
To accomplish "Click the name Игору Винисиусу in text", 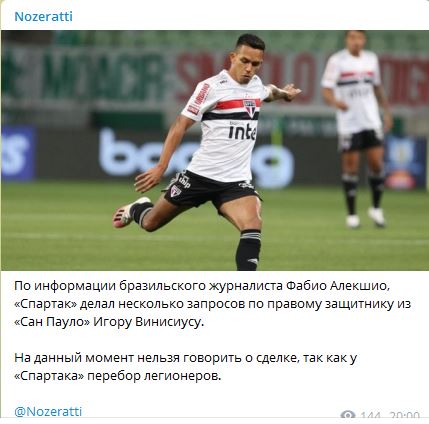I will [x=148, y=322].
